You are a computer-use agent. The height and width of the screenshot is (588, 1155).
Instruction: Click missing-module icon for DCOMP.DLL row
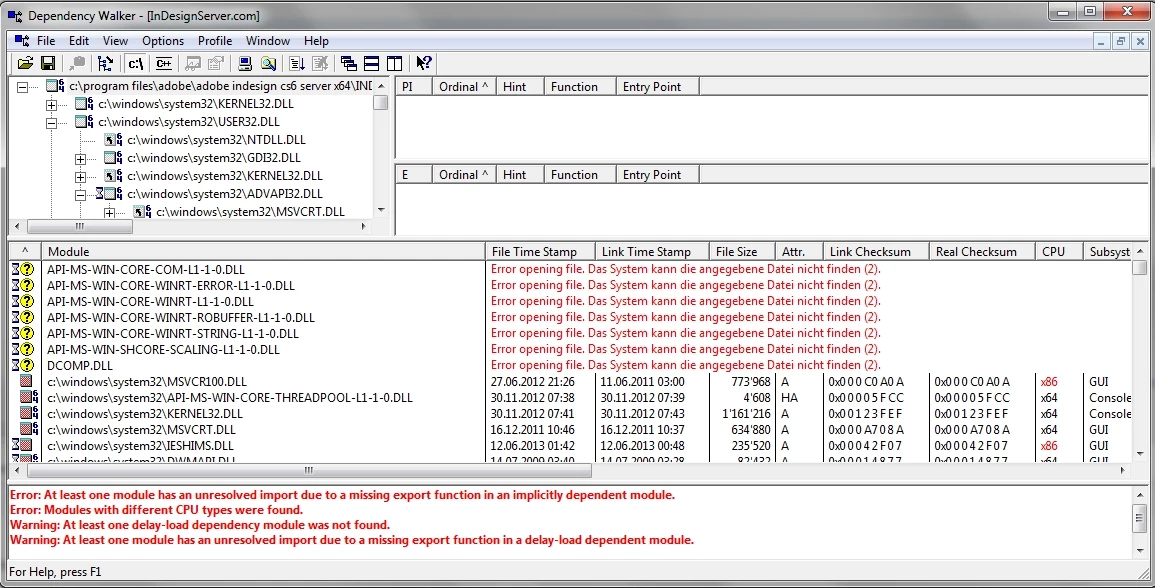pyautogui.click(x=24, y=365)
